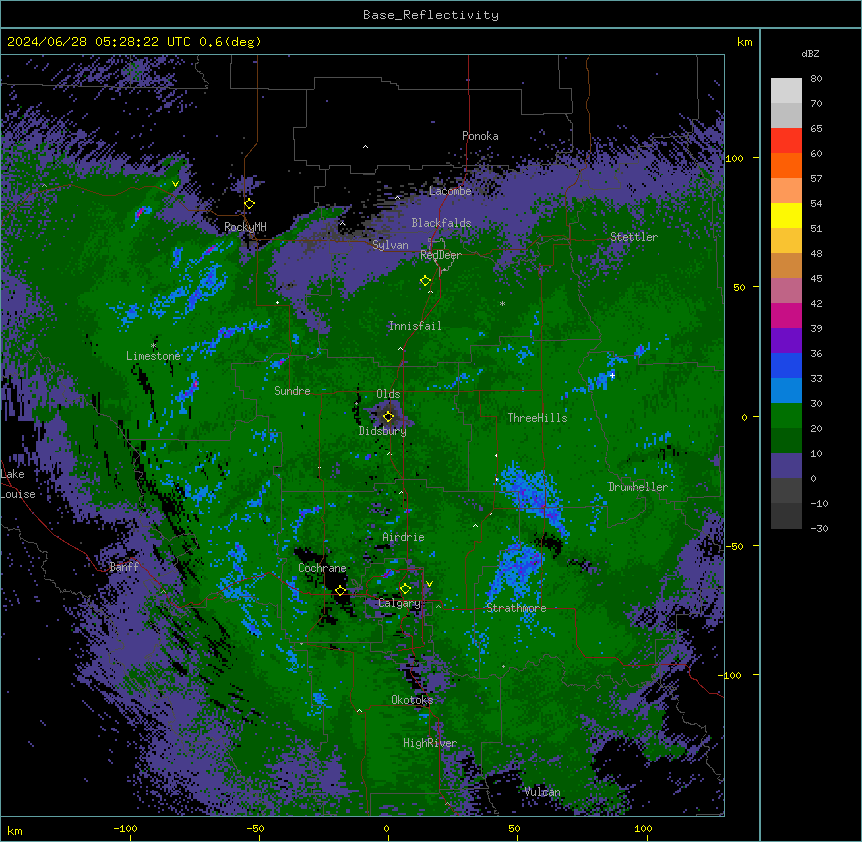Click the Sundre town label
Image resolution: width=862 pixels, height=842 pixels.
292,391
